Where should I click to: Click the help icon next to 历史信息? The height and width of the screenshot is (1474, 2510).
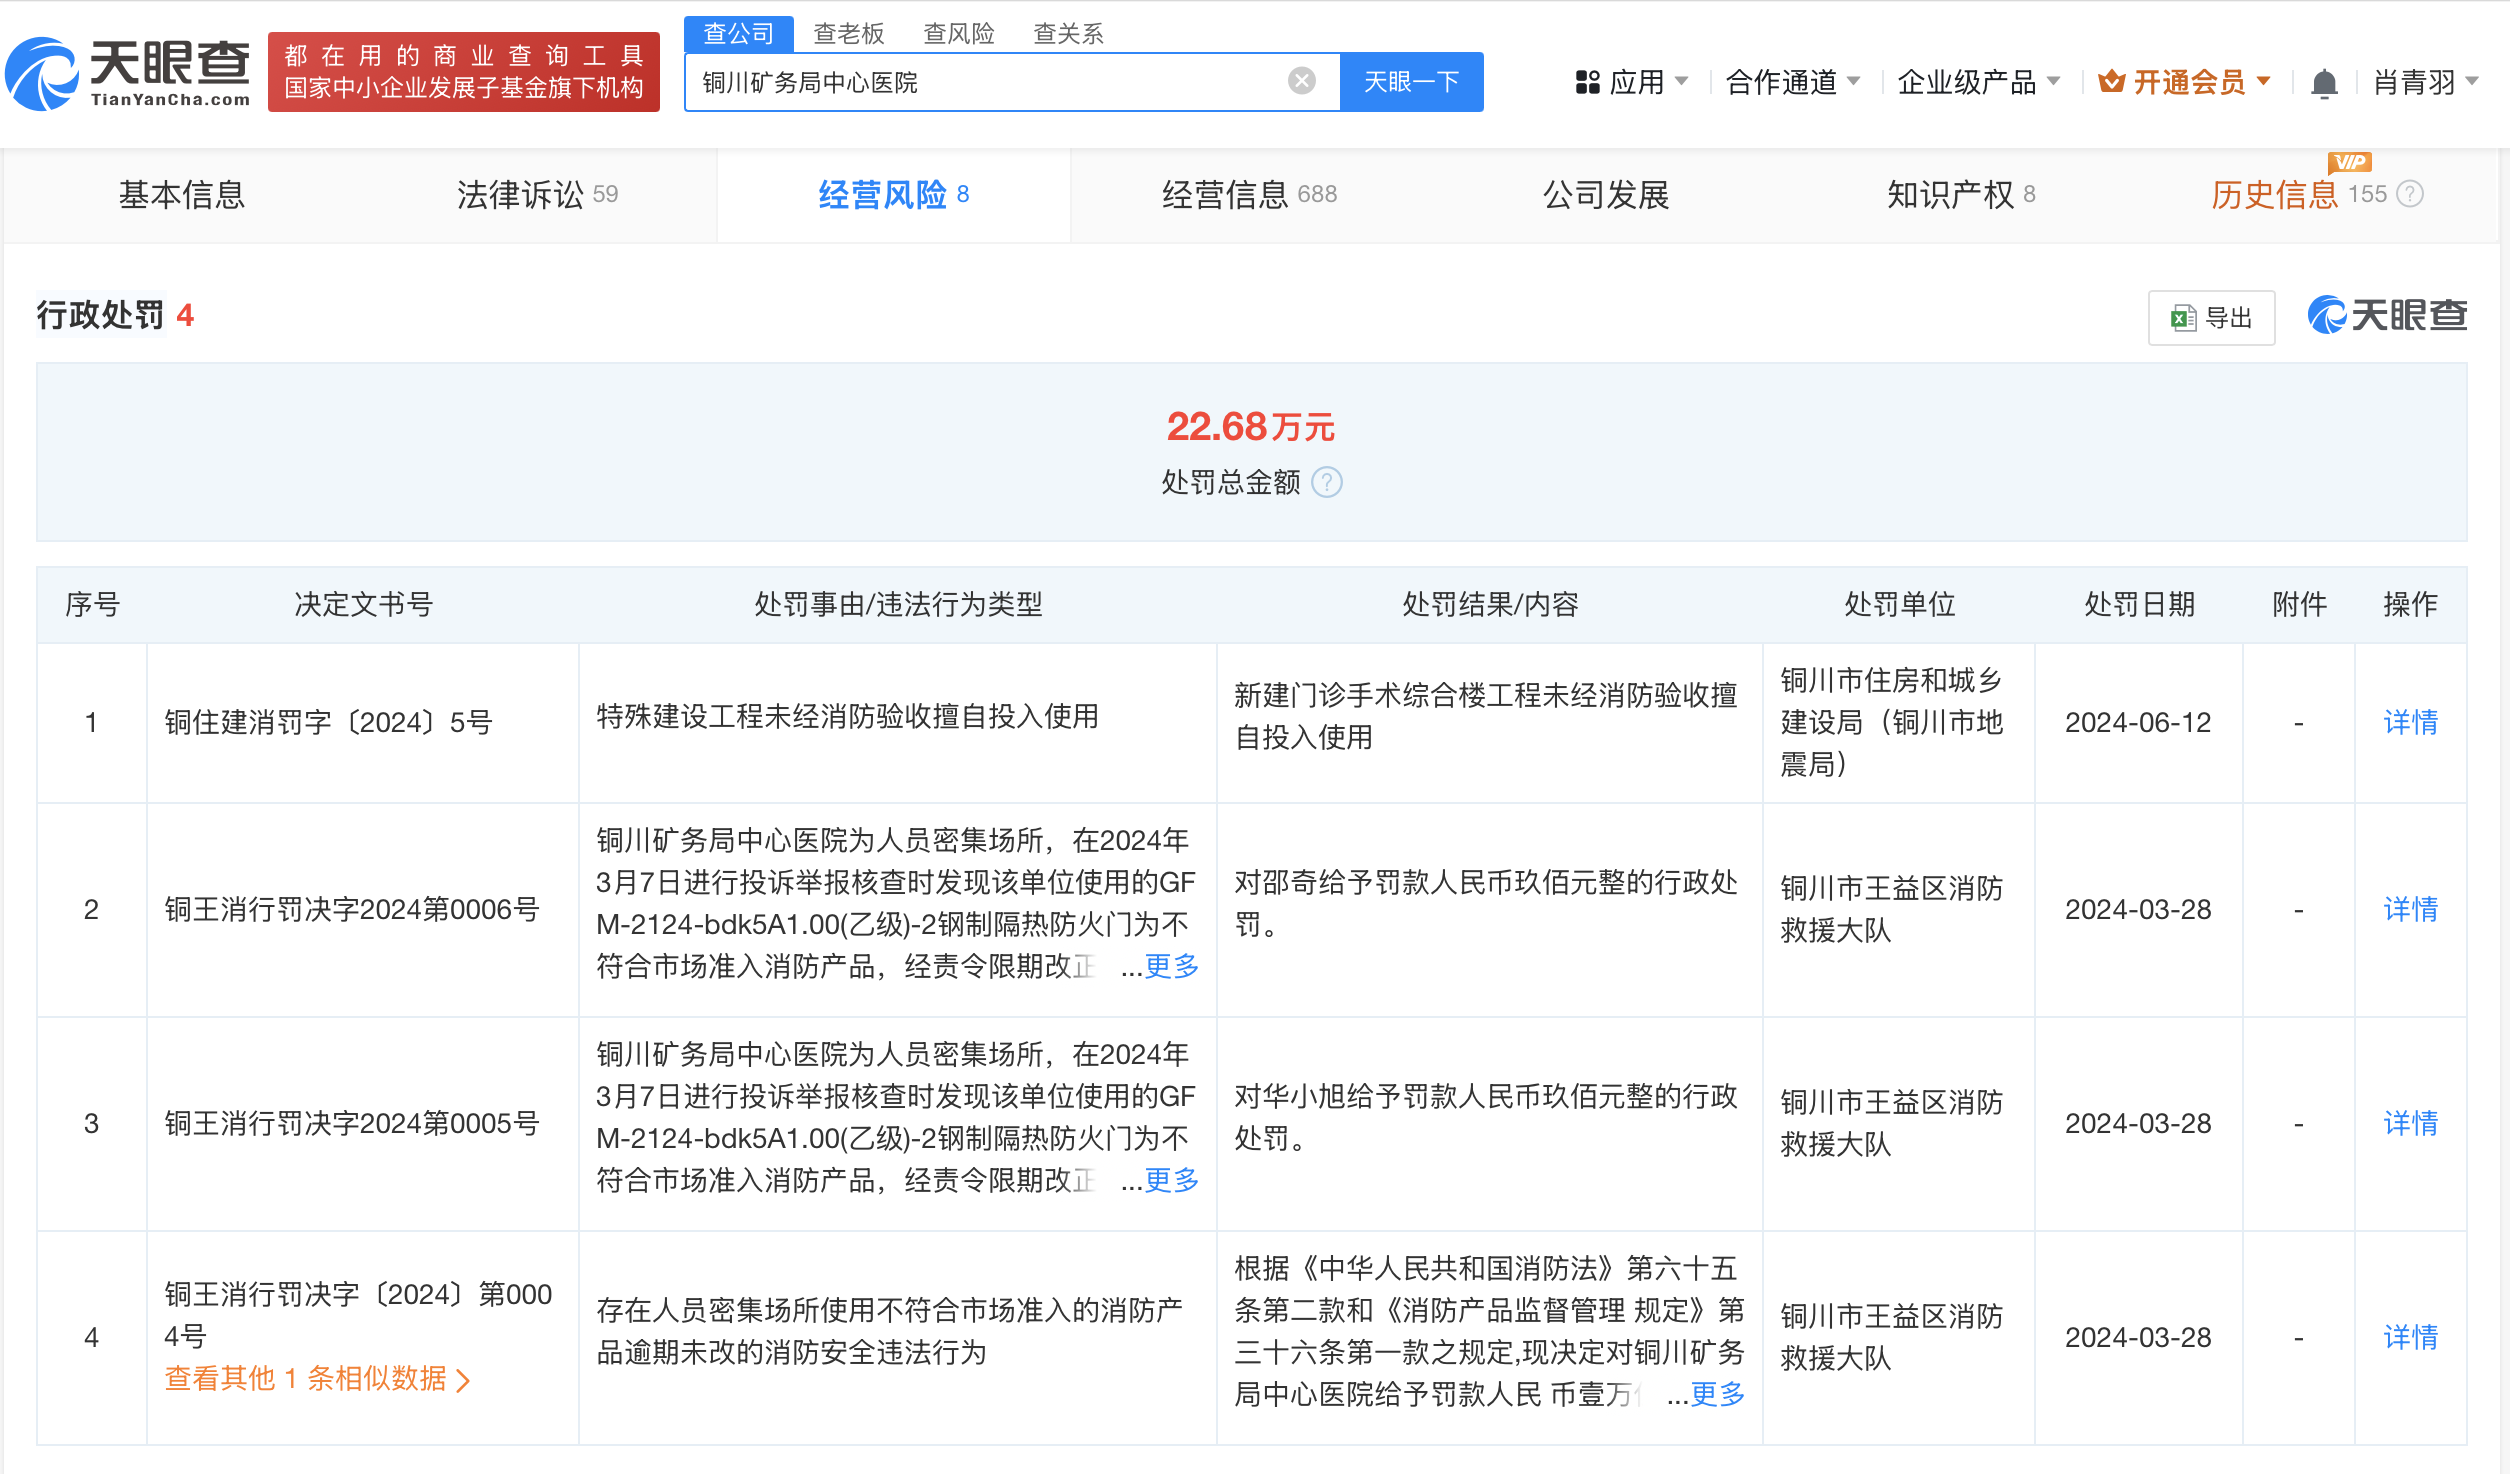click(2410, 194)
